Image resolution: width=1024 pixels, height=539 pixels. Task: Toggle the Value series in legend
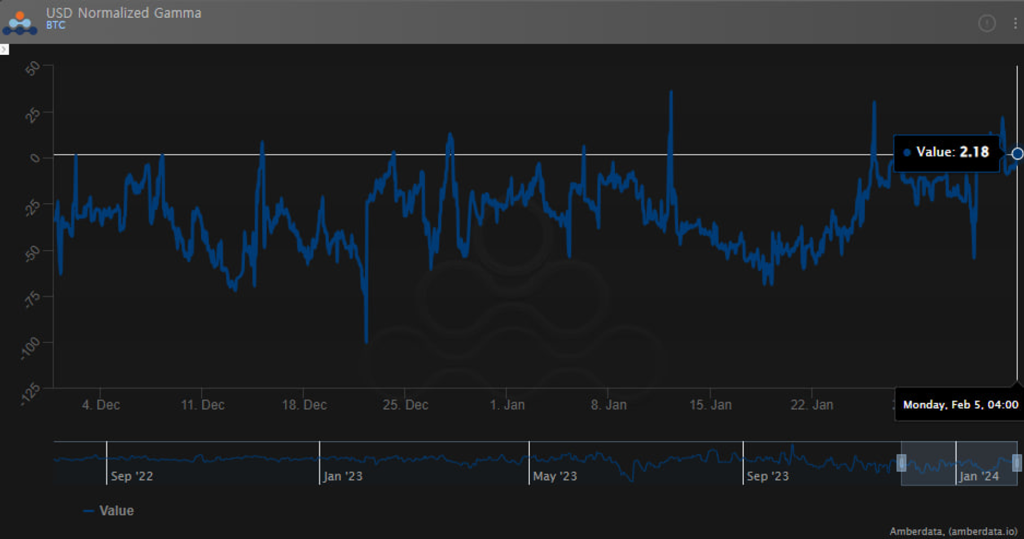[108, 510]
